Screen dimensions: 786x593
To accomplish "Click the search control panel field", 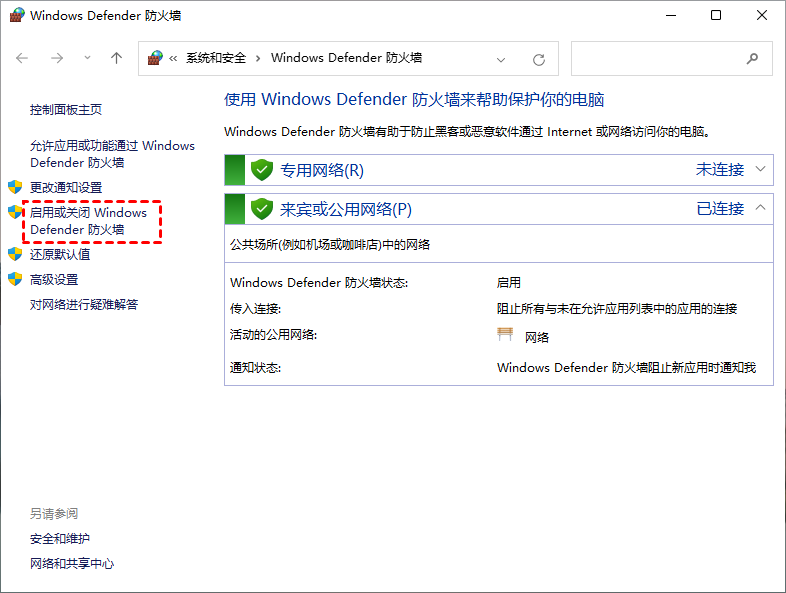I will pyautogui.click(x=672, y=59).
